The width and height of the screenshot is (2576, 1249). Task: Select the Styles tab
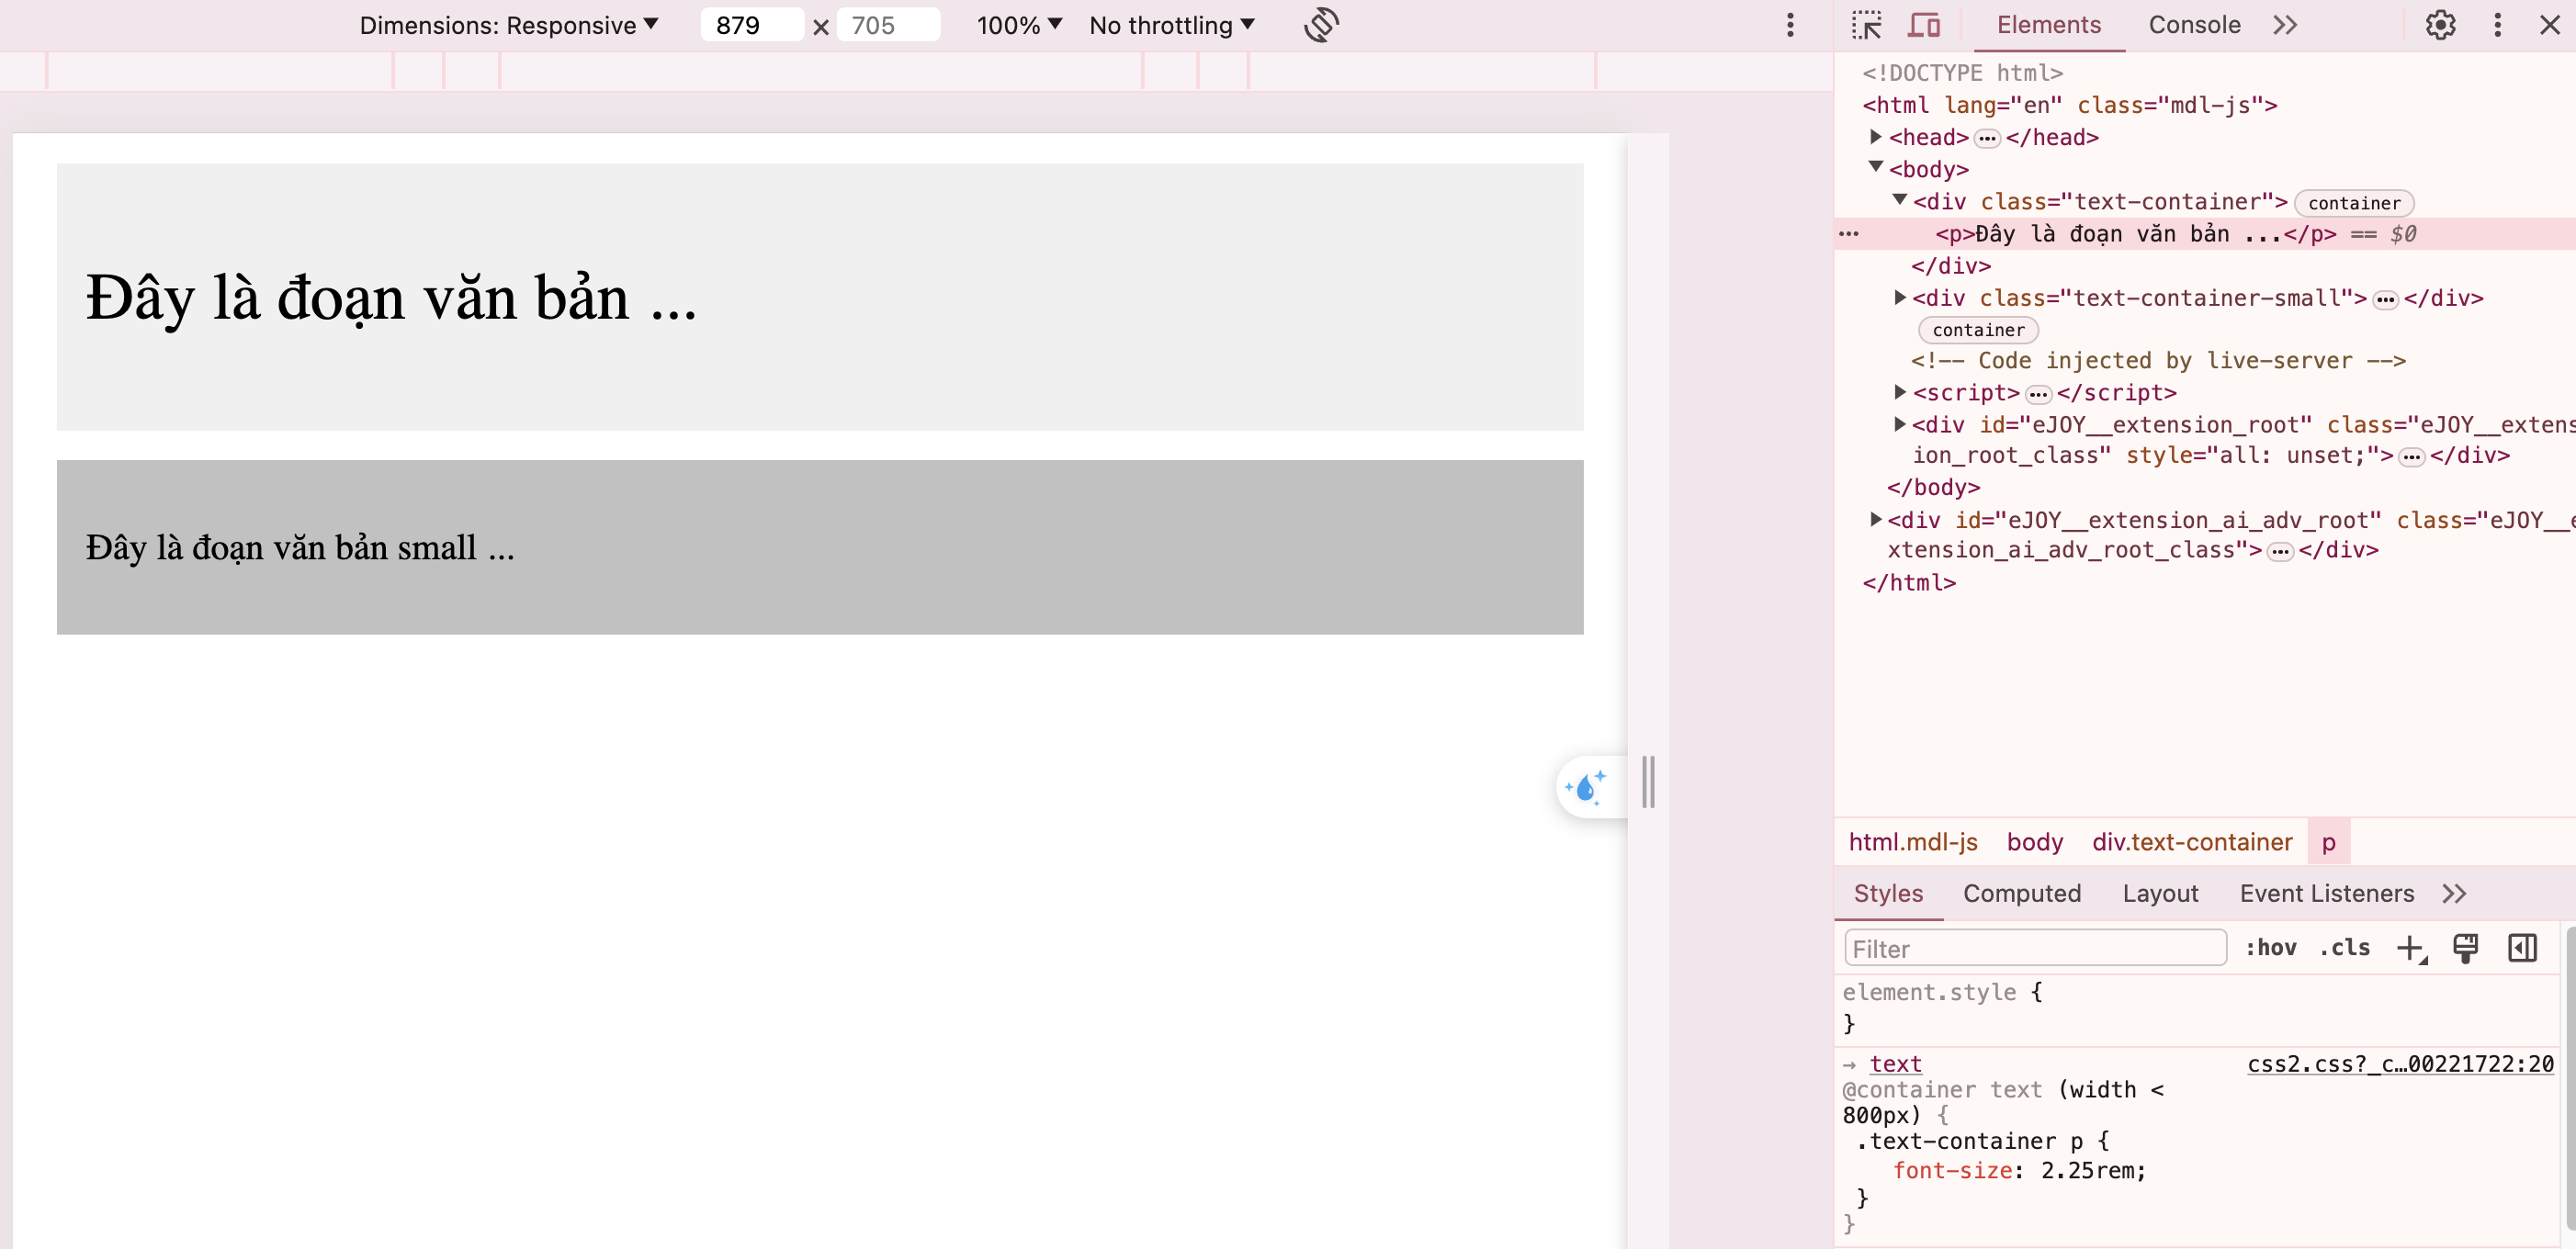1887,893
